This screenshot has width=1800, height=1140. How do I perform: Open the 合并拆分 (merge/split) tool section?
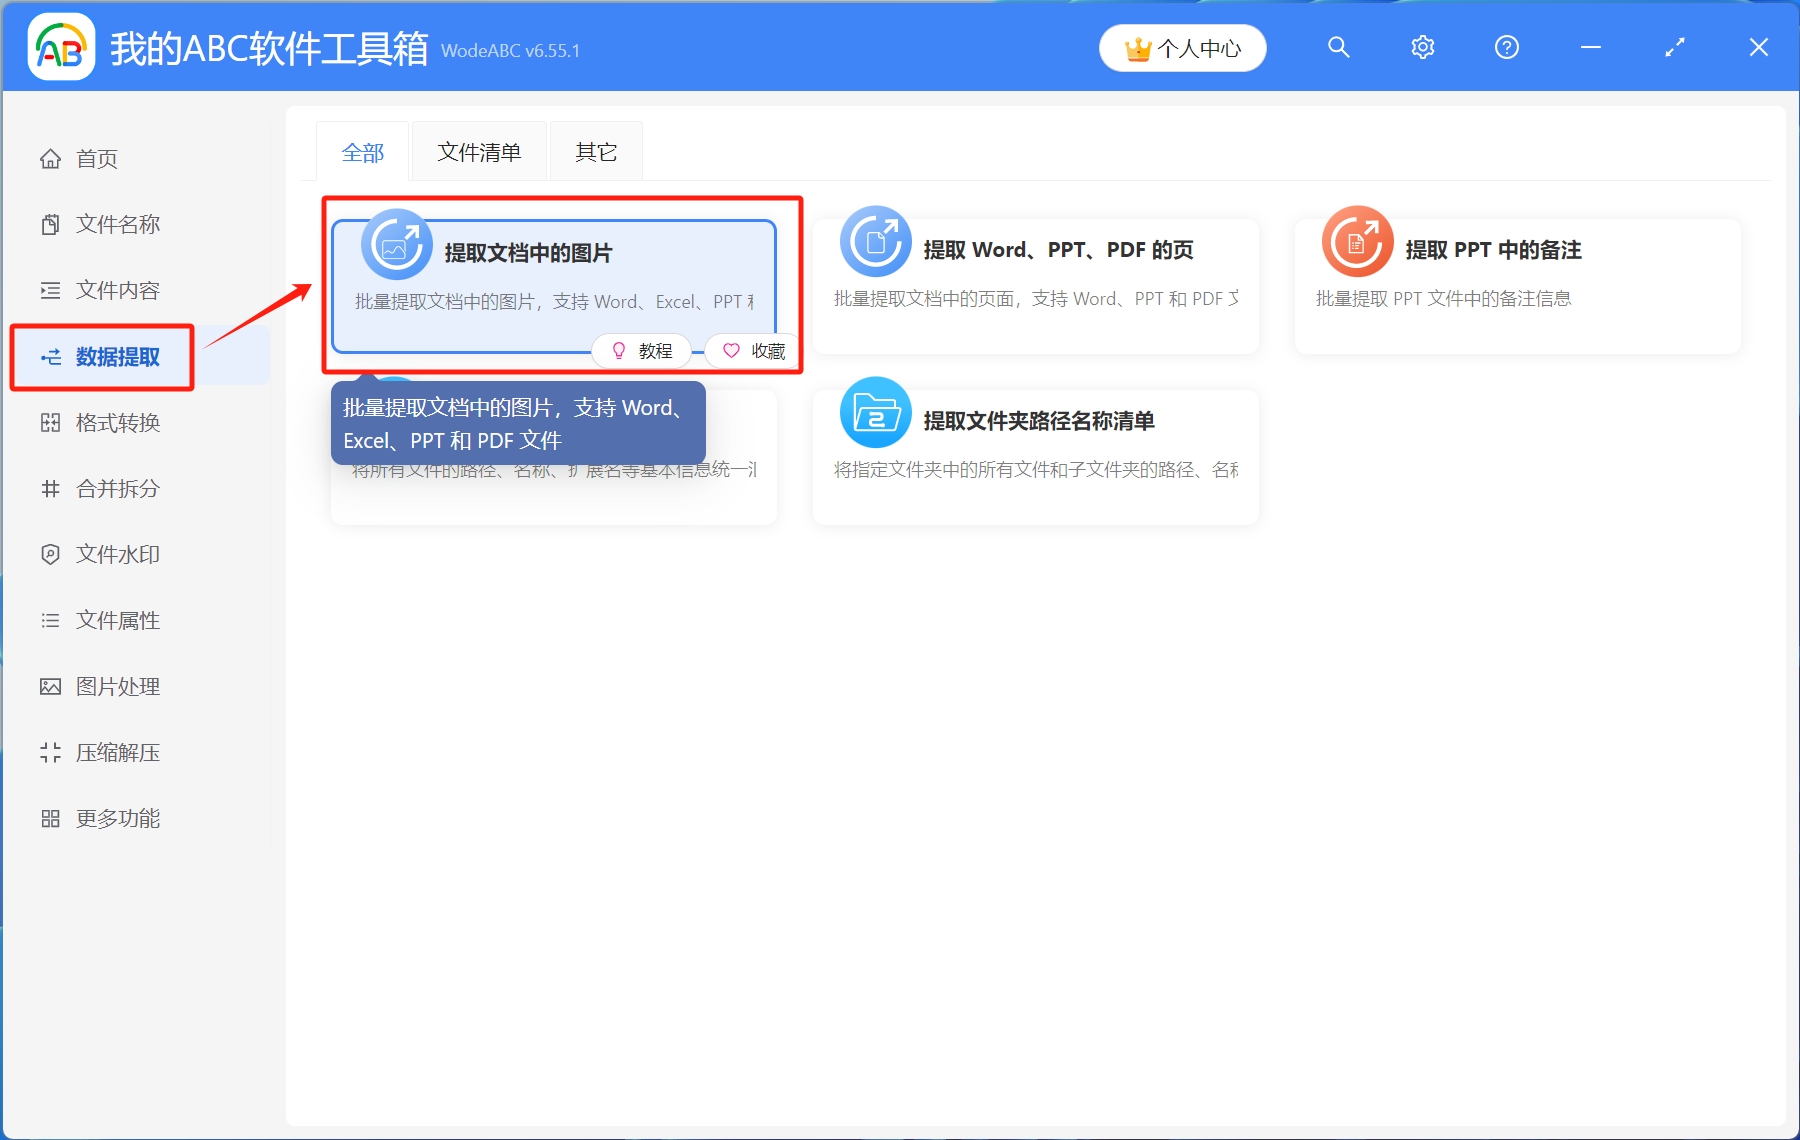(113, 488)
